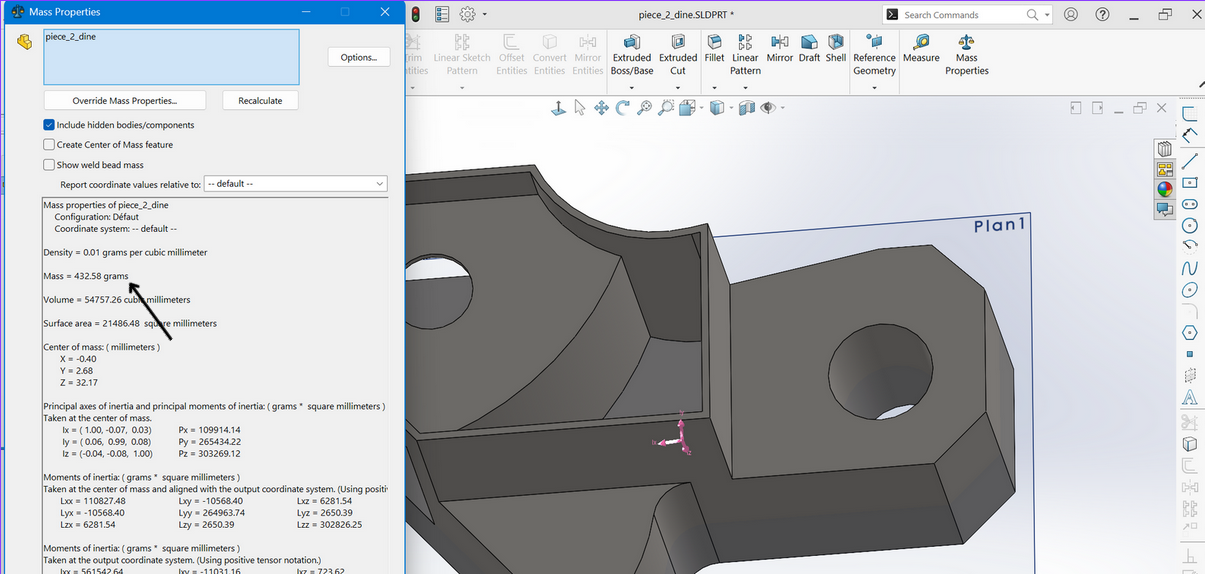Select the Corner Rectangle sketch tool
The image size is (1205, 574).
(x=1190, y=183)
